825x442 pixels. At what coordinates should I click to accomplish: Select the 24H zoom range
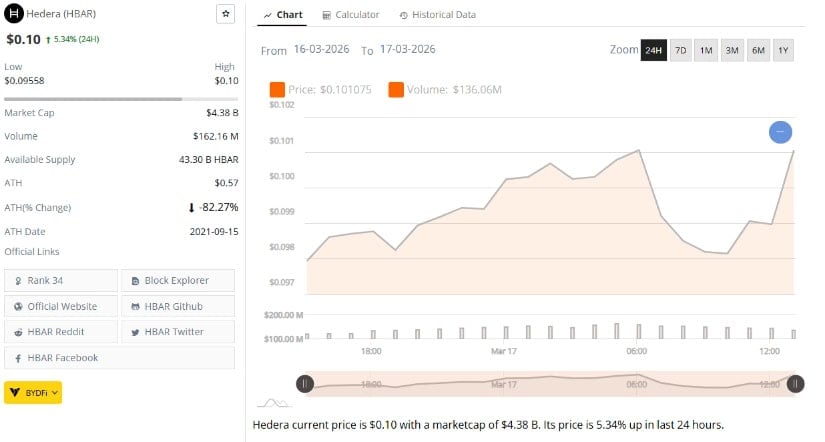tap(654, 50)
